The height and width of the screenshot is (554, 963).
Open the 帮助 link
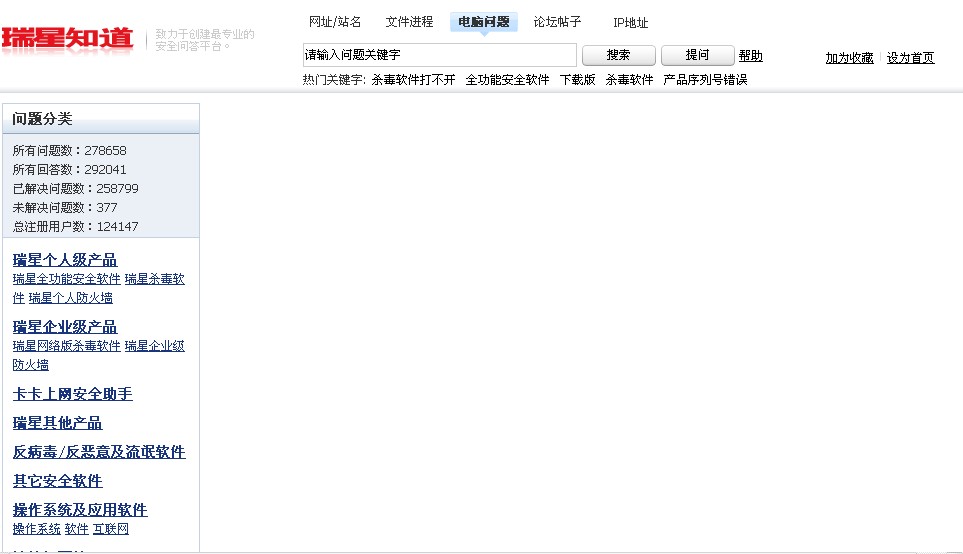751,56
